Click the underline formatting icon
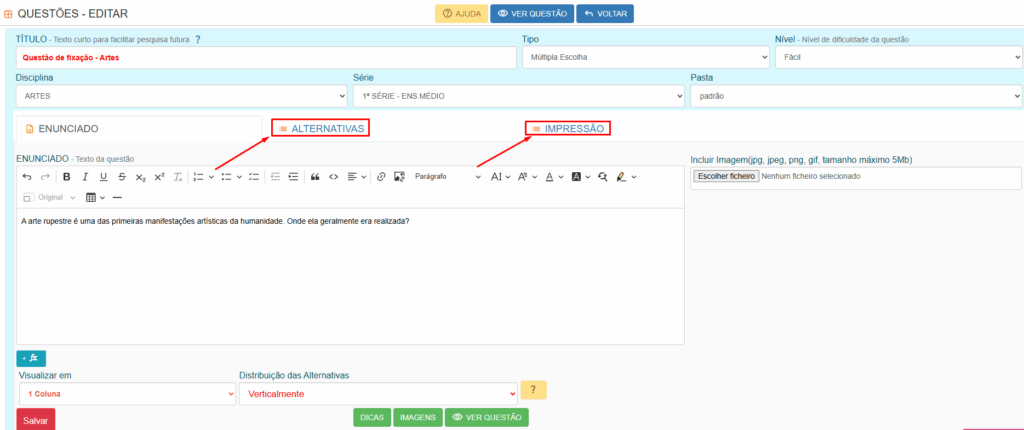This screenshot has height=430, width=1024. pos(103,177)
